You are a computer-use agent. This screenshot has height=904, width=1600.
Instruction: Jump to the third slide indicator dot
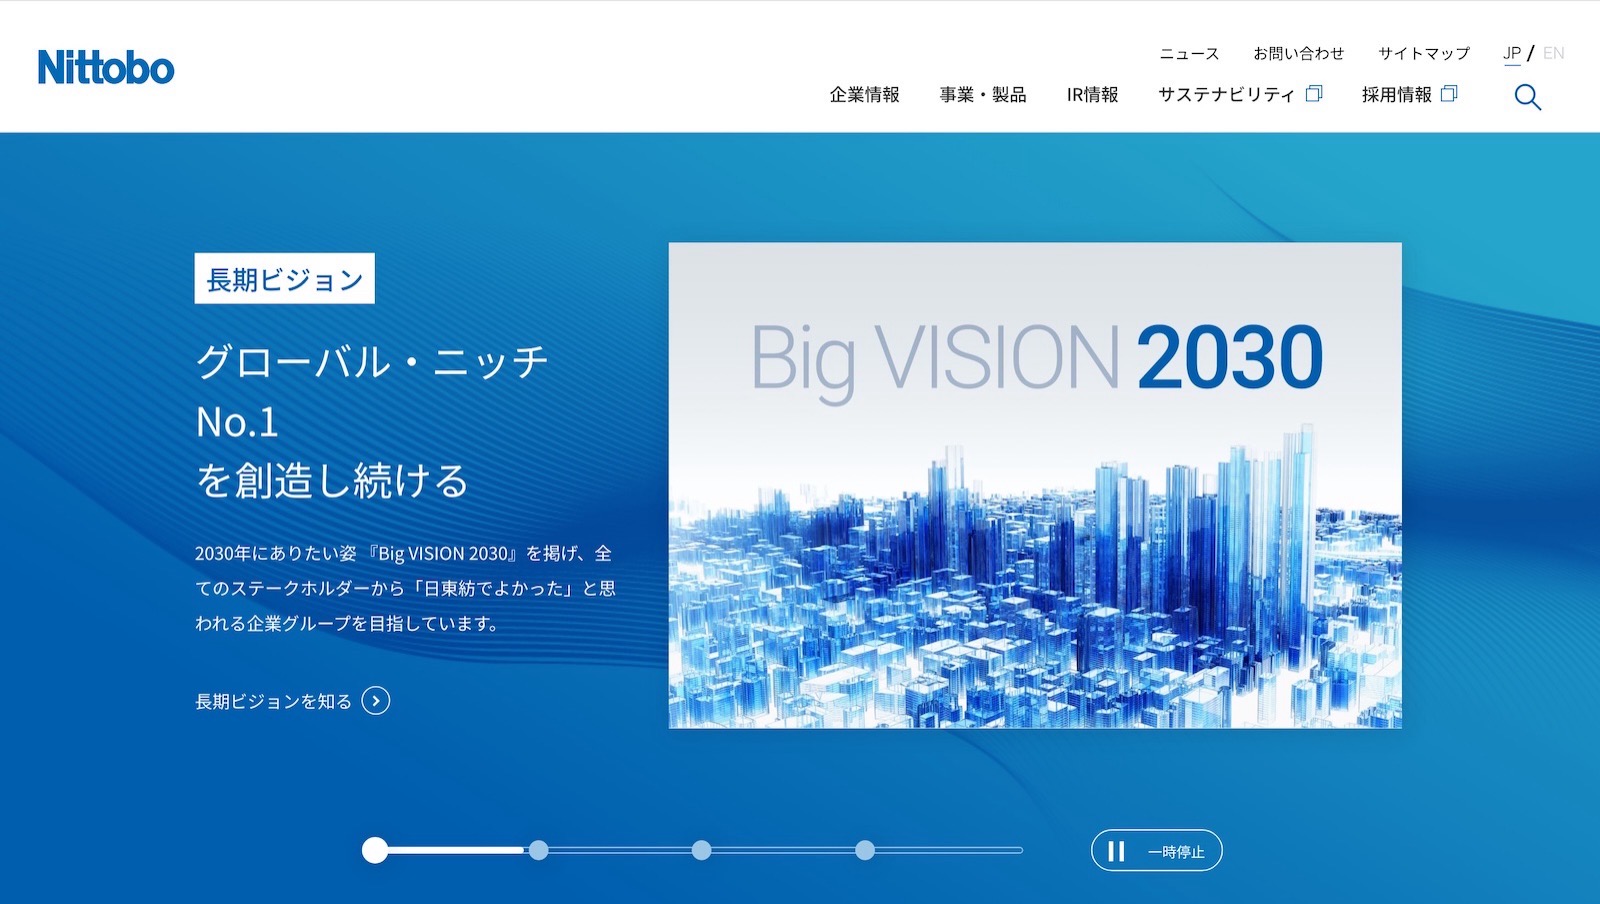tap(702, 850)
